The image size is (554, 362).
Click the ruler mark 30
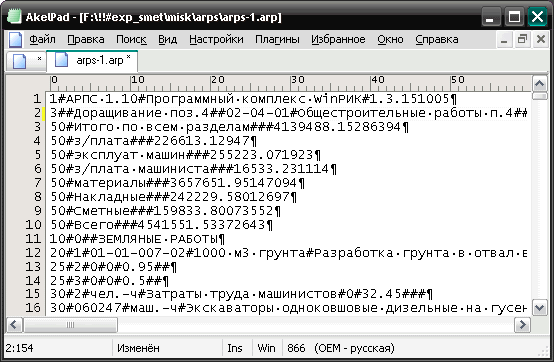coord(298,80)
